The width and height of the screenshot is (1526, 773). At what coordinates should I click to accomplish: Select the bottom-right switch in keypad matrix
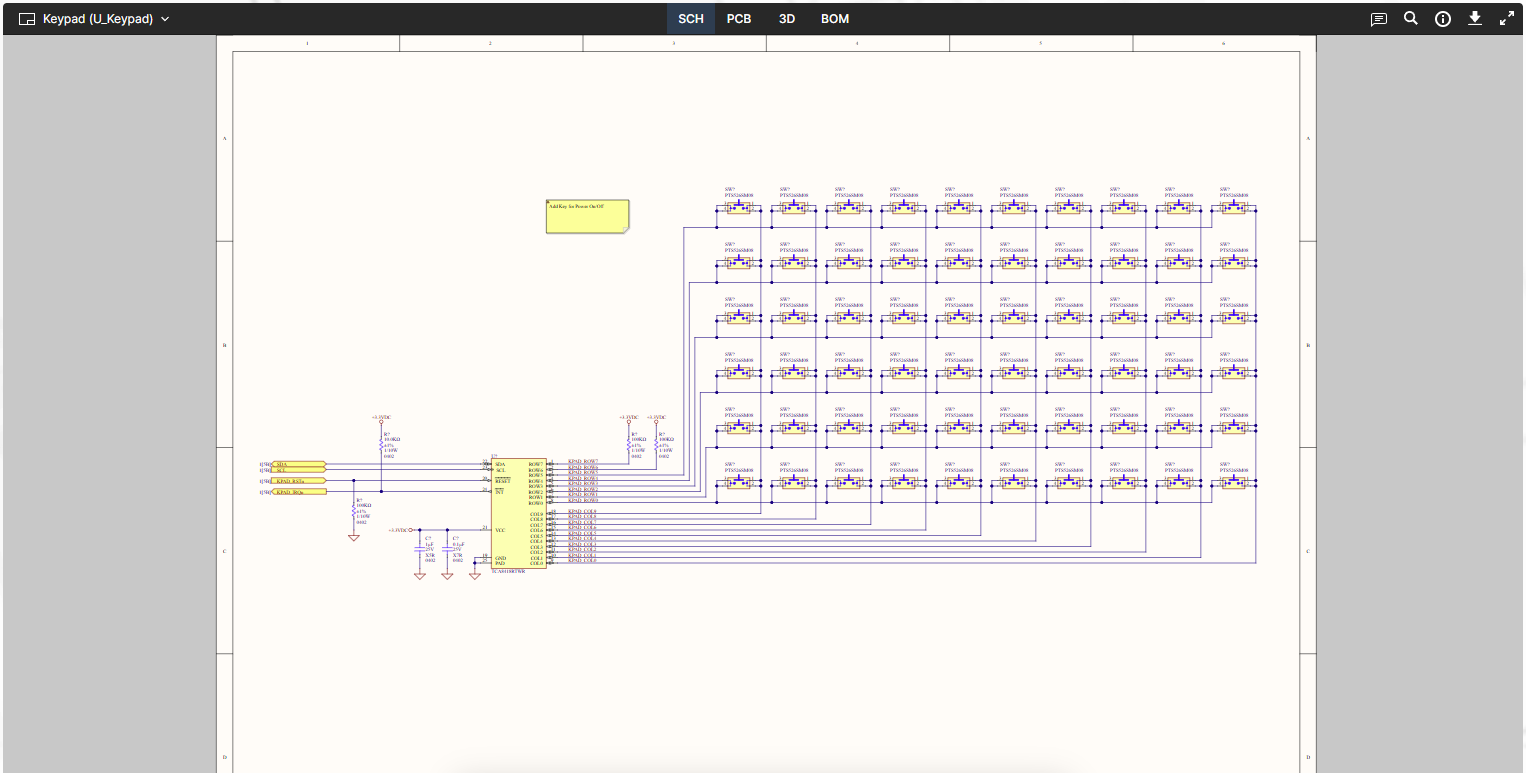[x=1234, y=483]
